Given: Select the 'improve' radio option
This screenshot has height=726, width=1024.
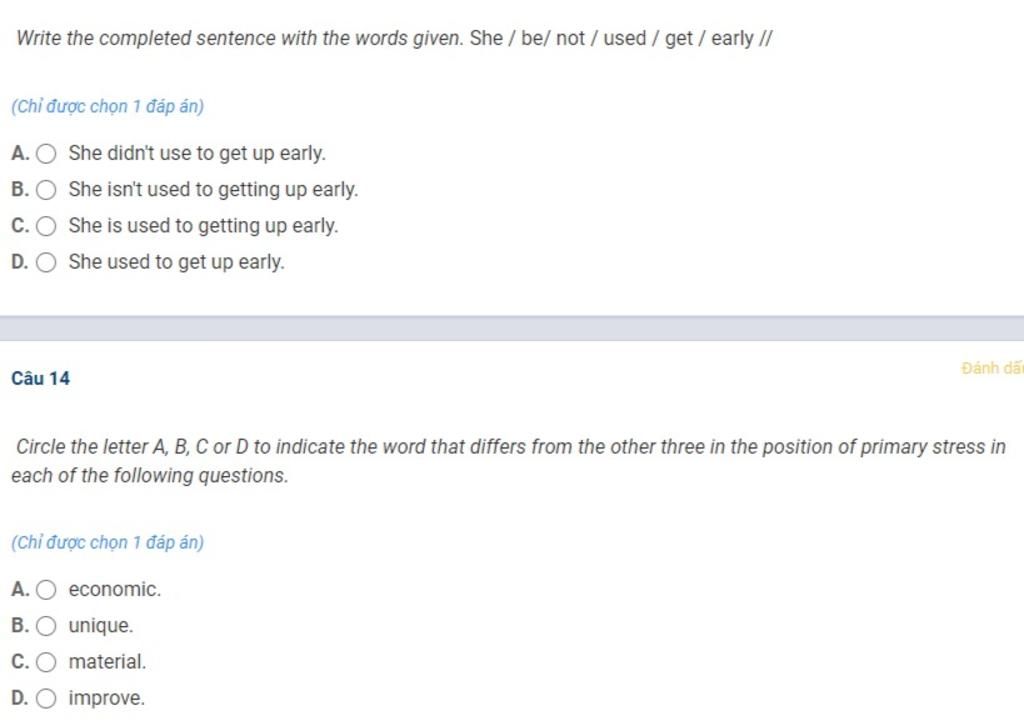Looking at the screenshot, I should pos(46,699).
